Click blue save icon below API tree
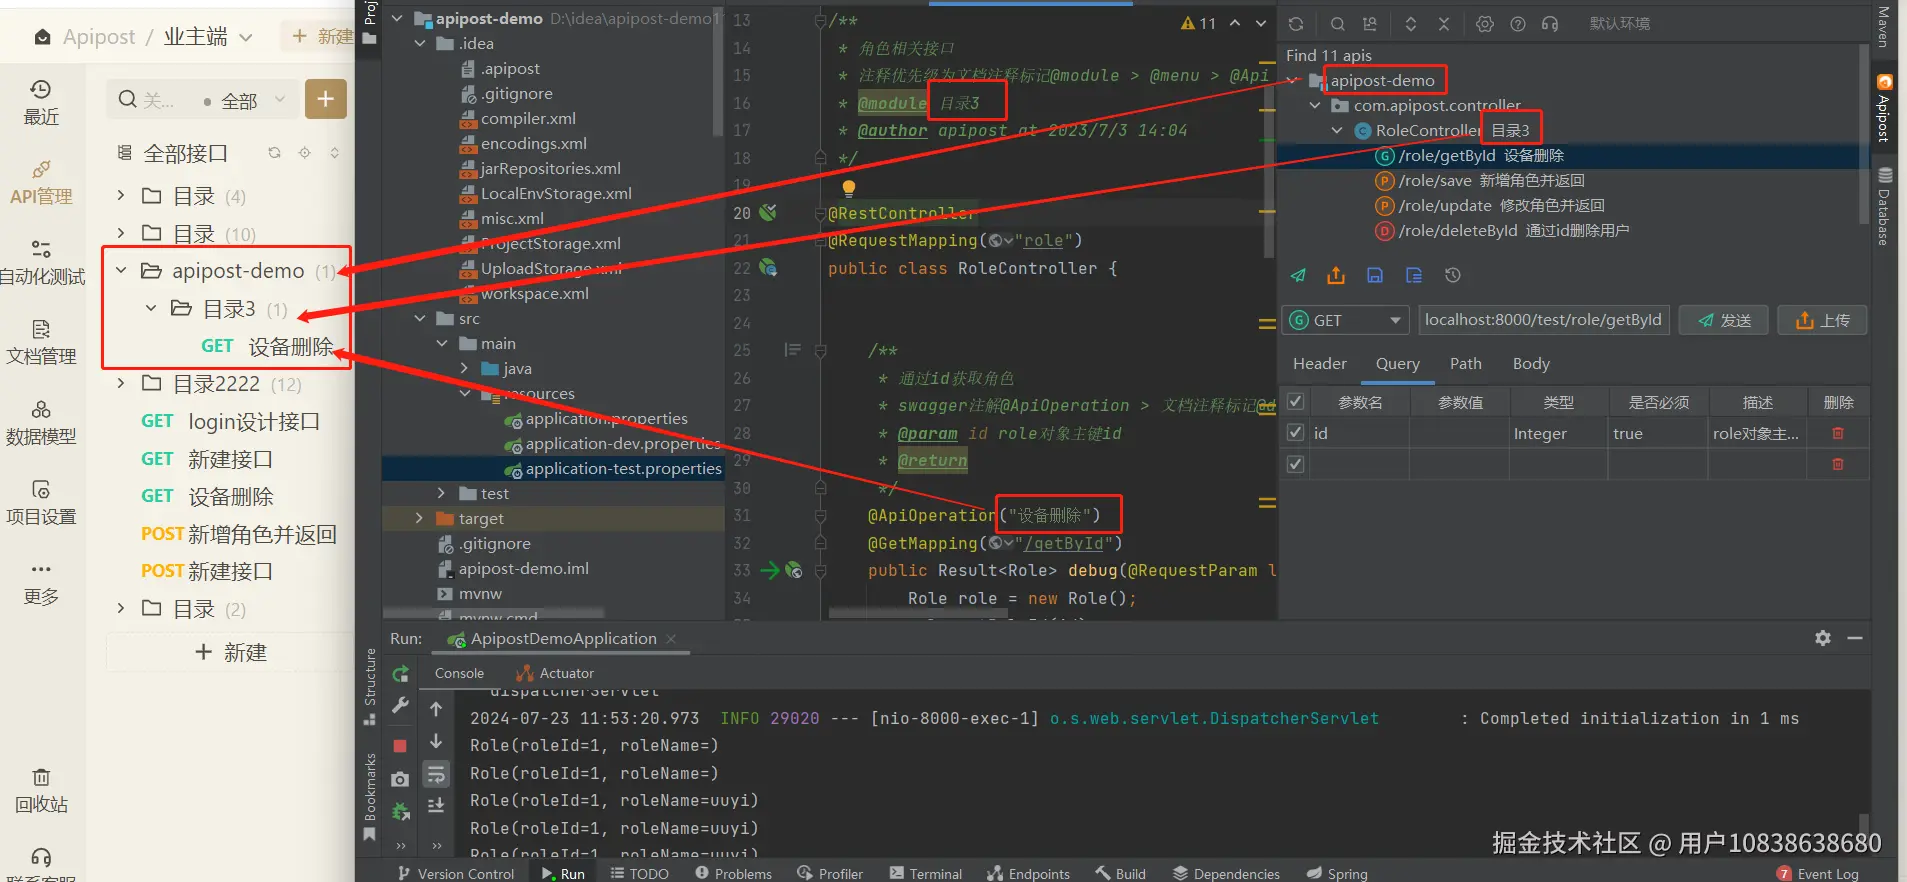This screenshot has width=1907, height=882. point(1375,275)
